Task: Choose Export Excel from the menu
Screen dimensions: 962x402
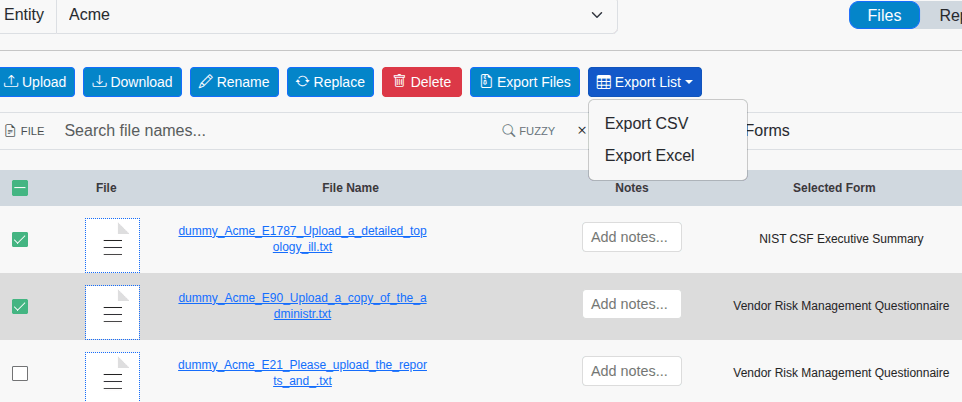Action: click(x=649, y=155)
